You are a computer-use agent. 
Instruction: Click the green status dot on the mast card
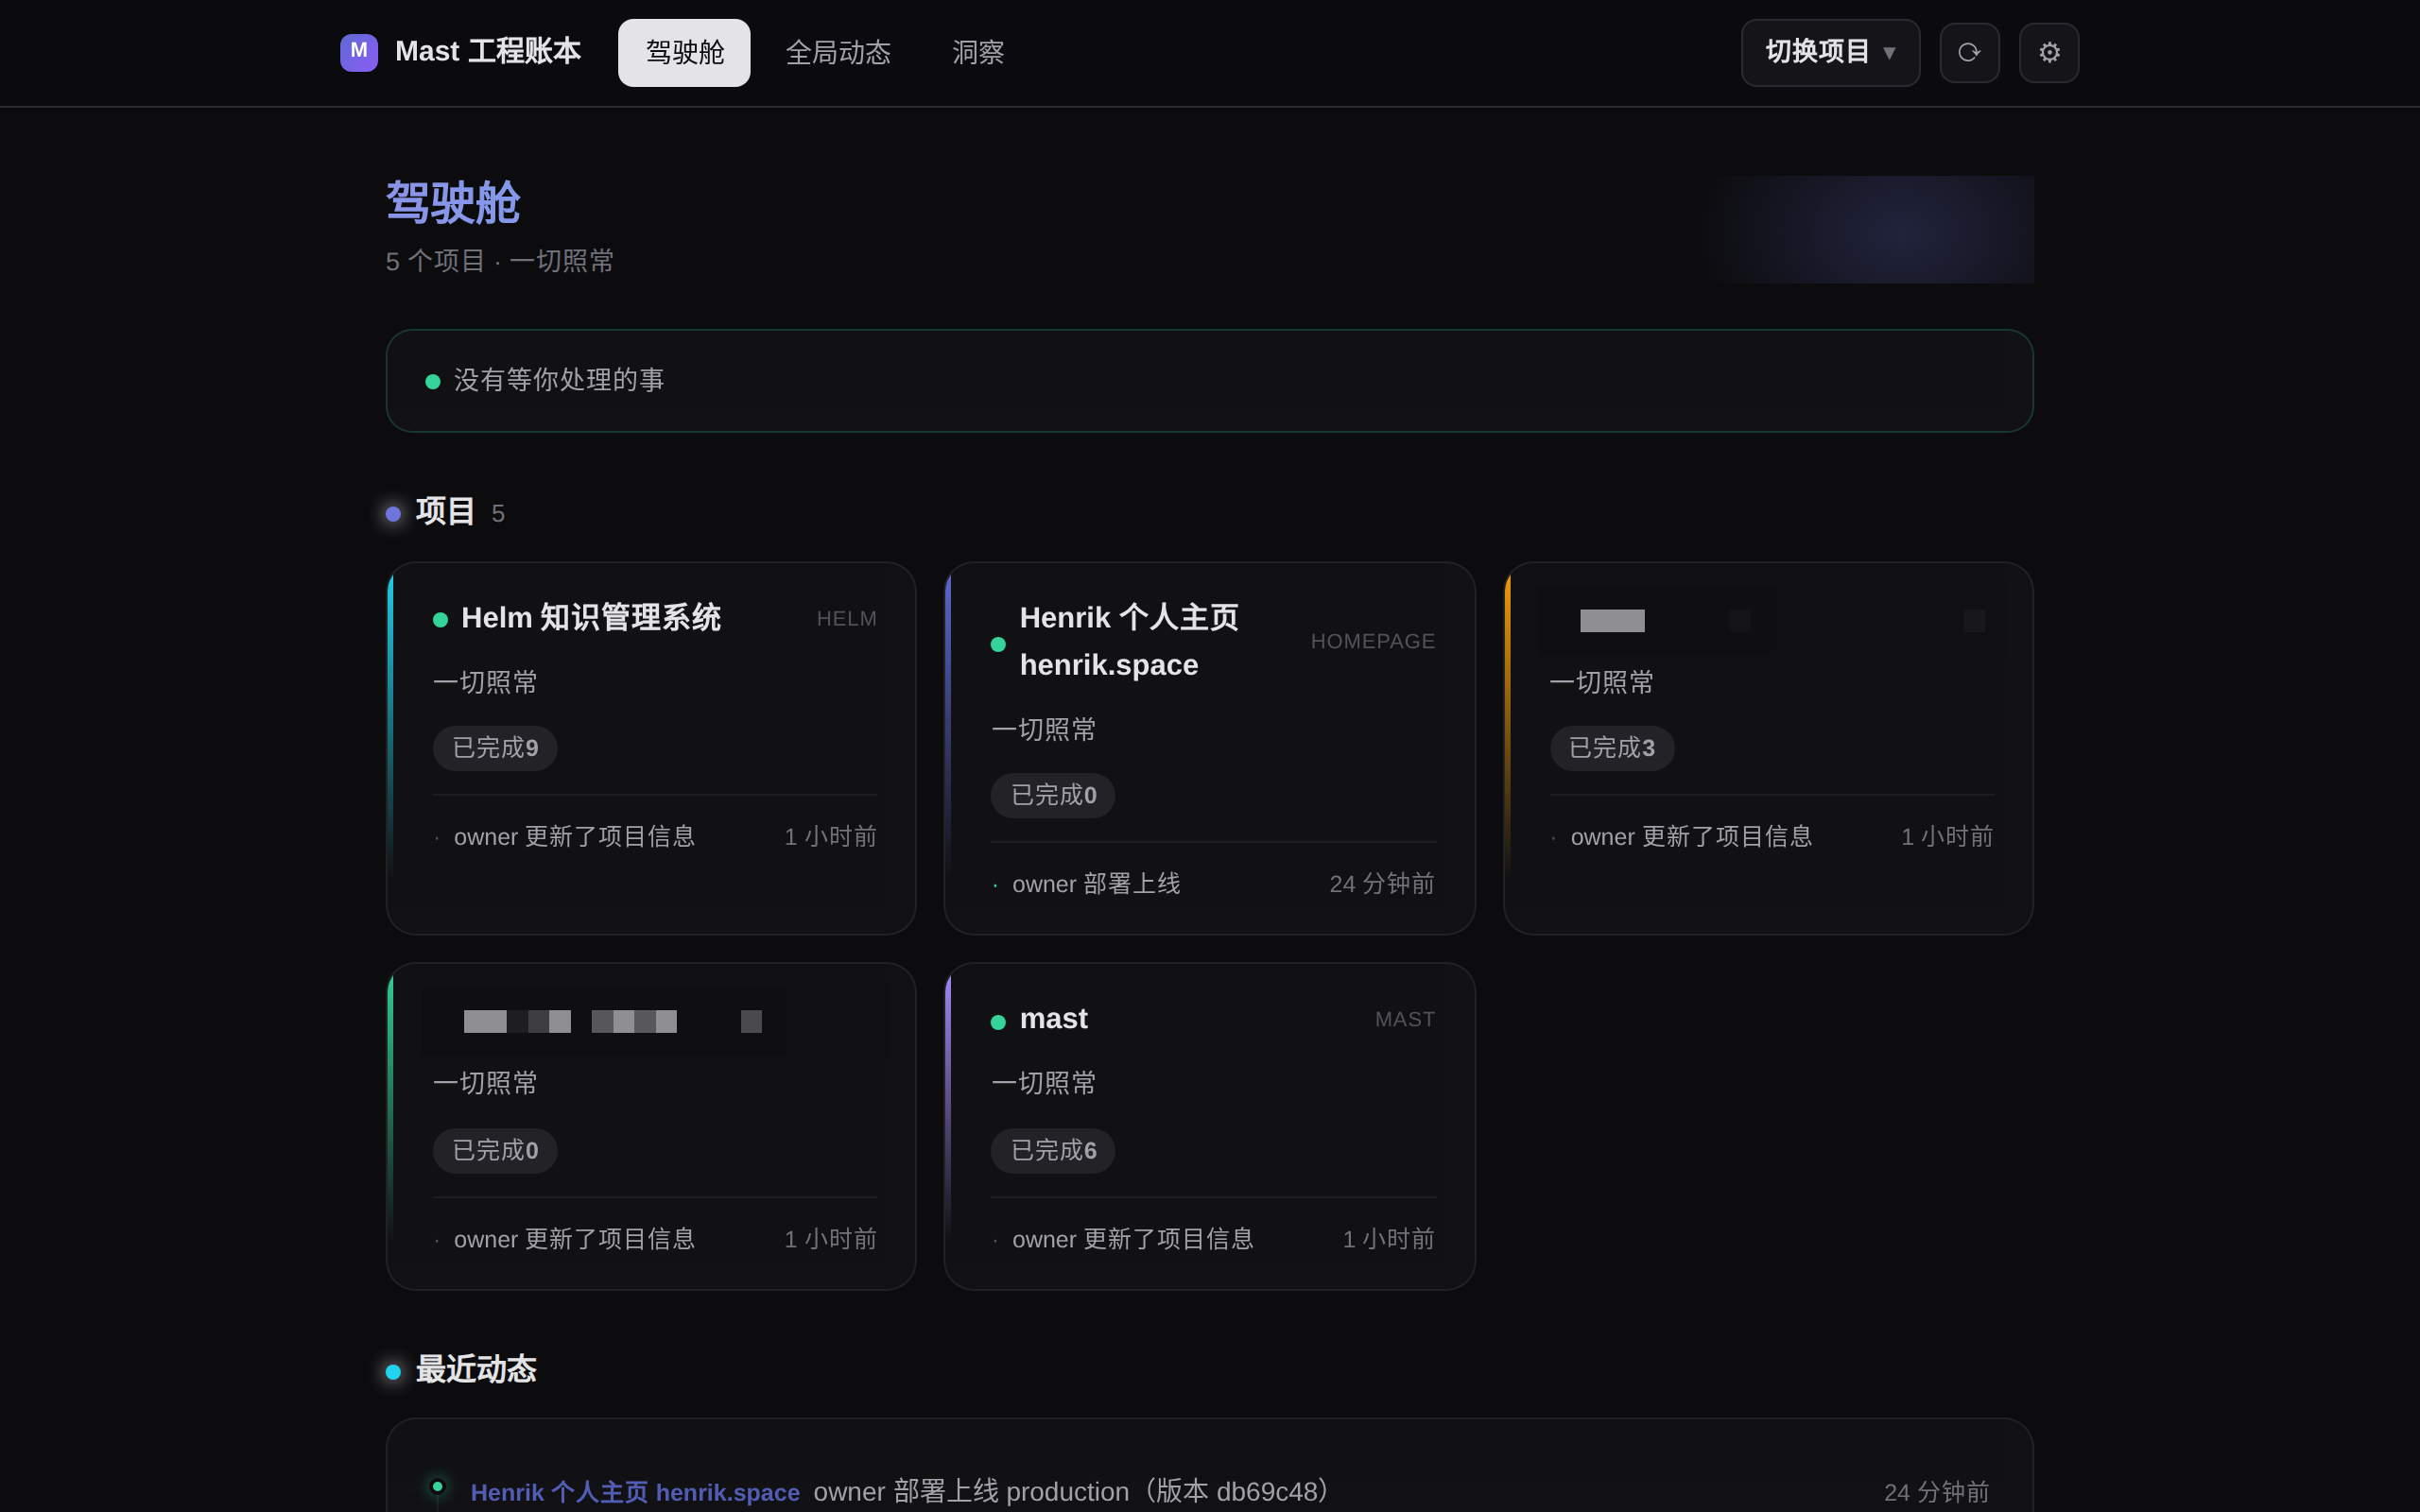coord(997,1022)
